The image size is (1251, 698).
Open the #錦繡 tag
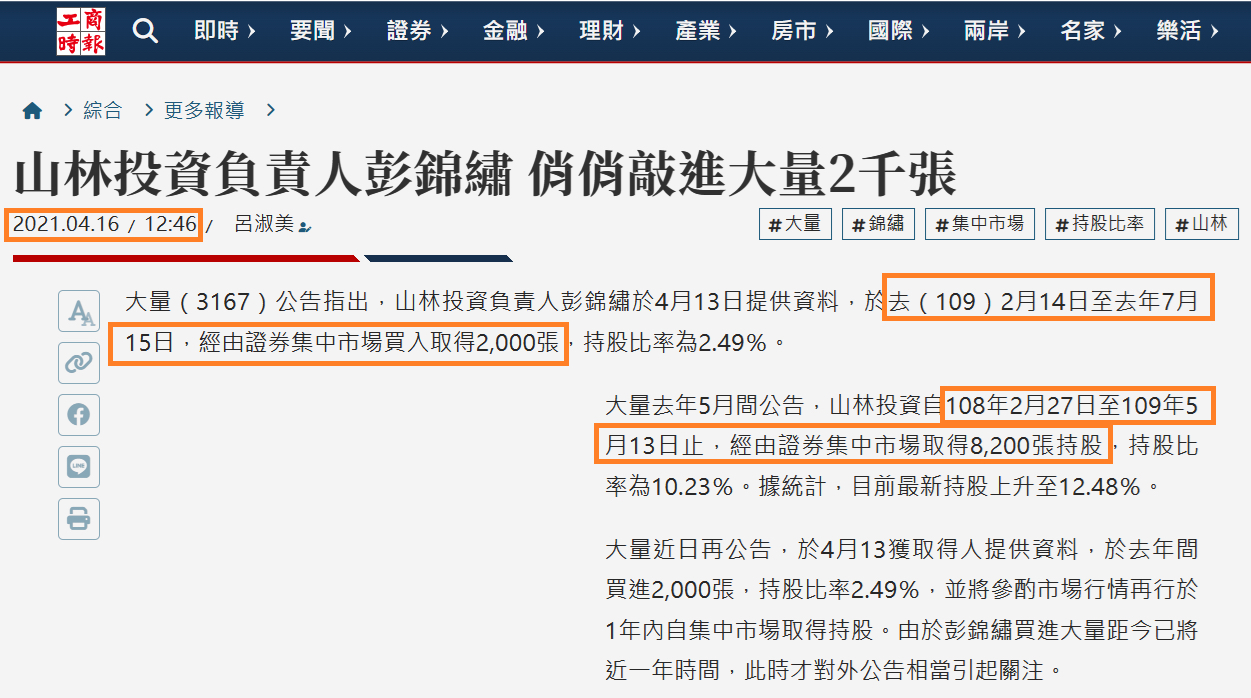point(878,224)
